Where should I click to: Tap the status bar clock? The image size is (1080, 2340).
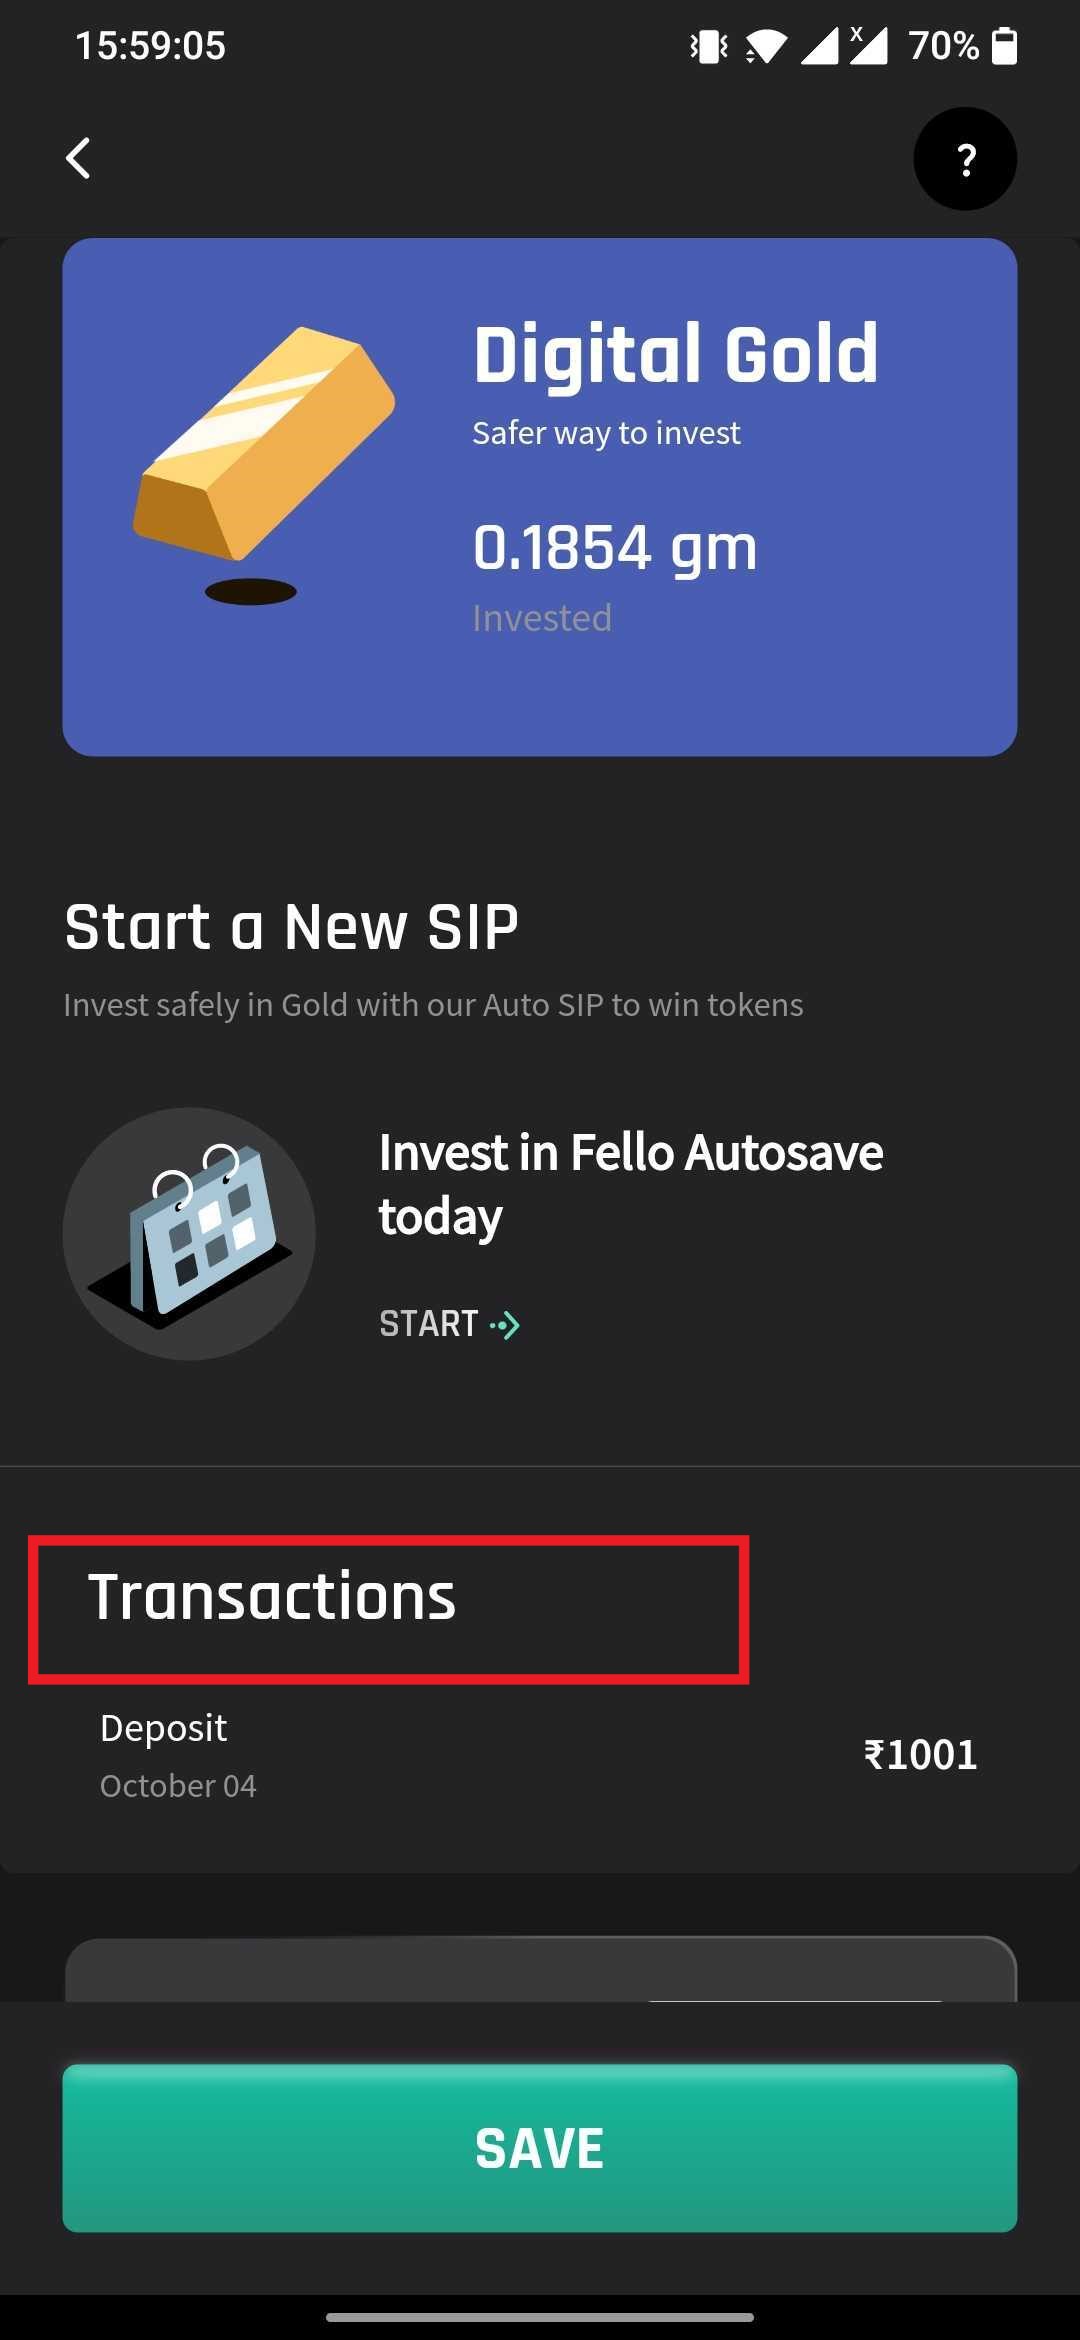coord(151,46)
